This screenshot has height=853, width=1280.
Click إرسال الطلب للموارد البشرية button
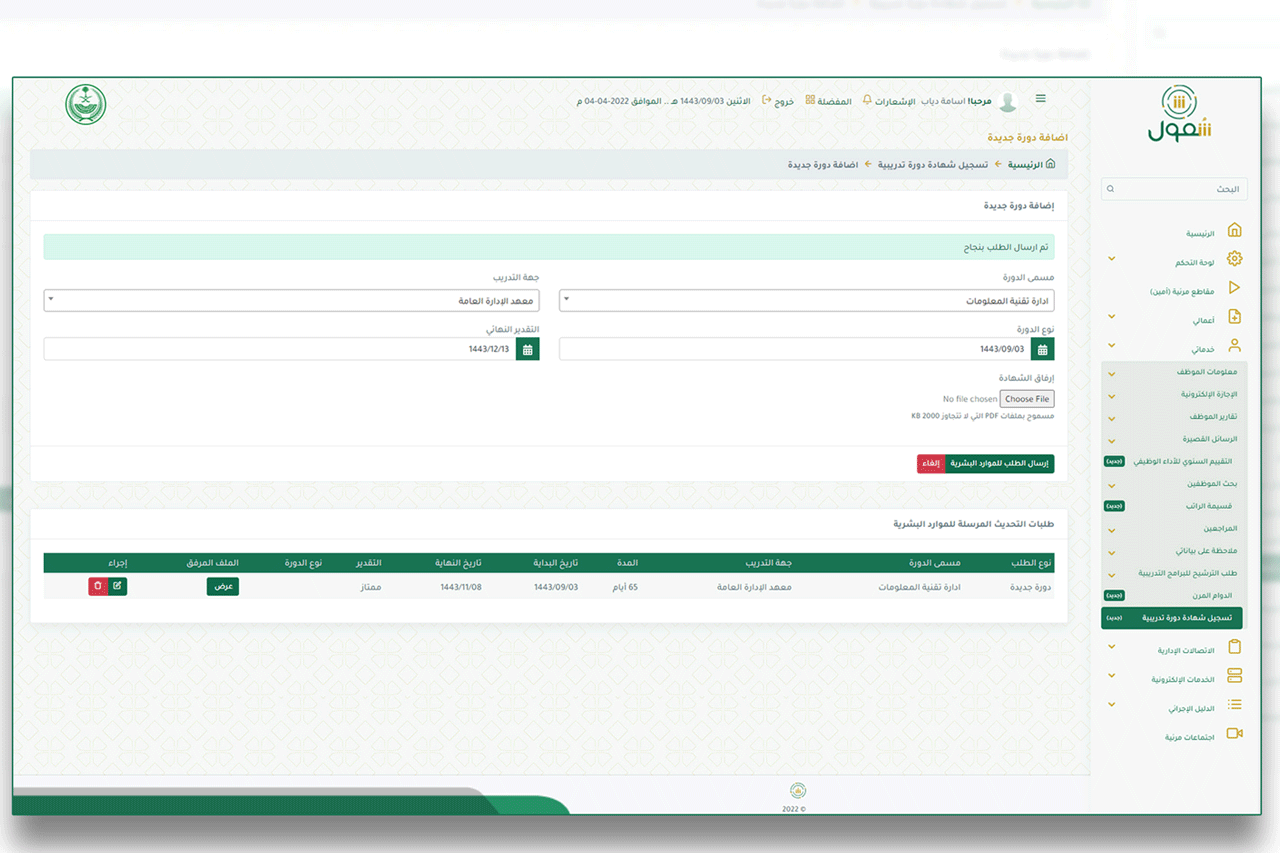[999, 464]
